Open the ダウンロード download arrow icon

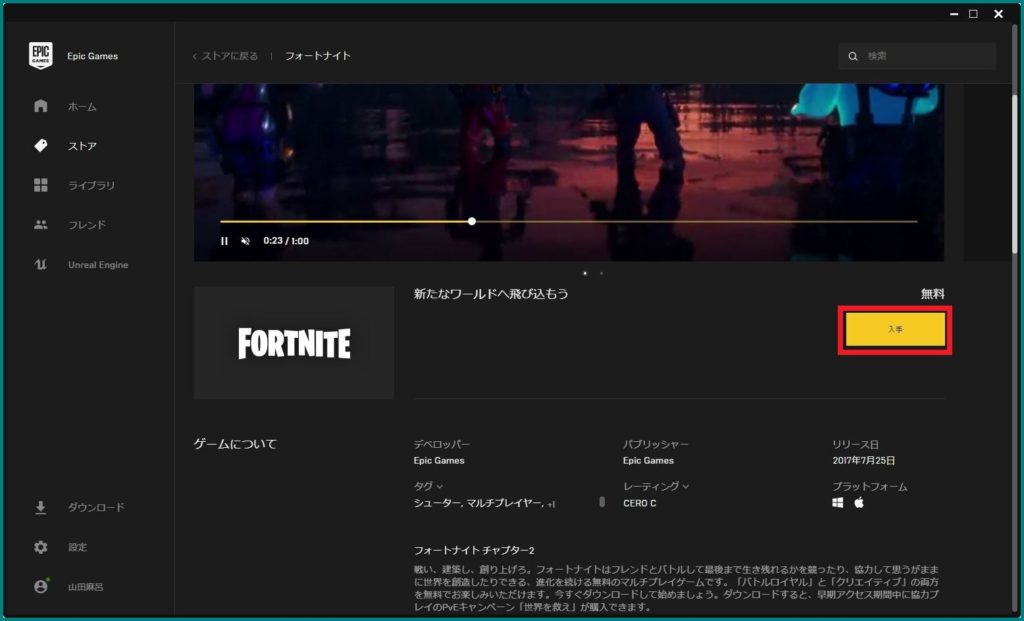(40, 507)
